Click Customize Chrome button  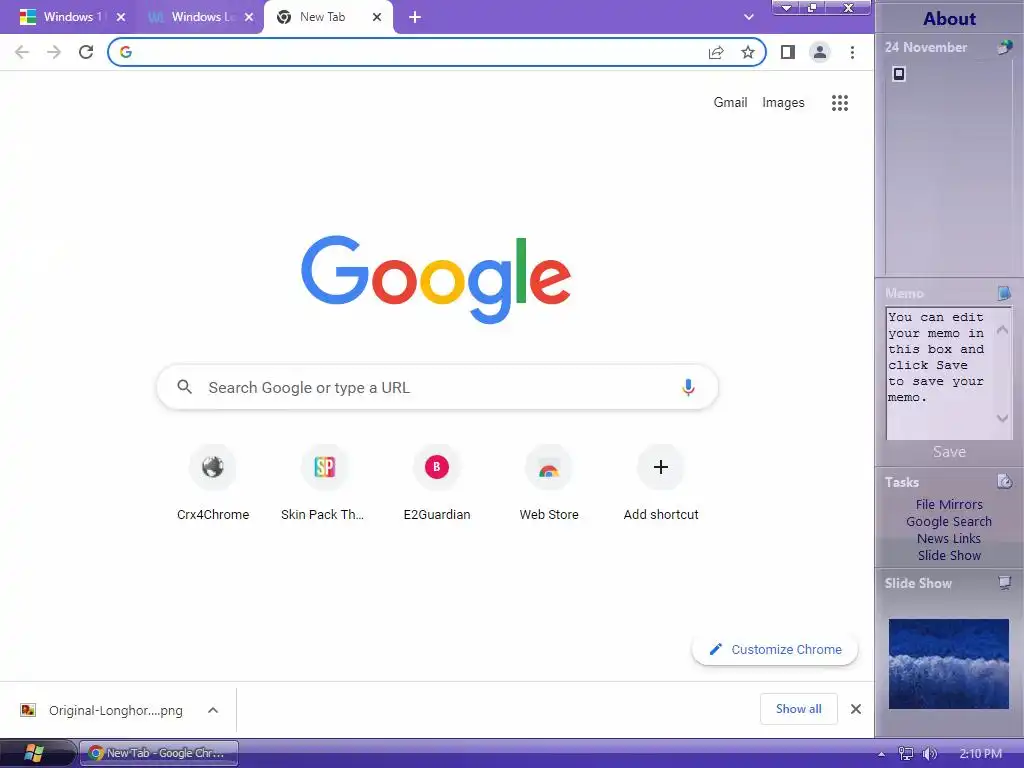(x=775, y=649)
